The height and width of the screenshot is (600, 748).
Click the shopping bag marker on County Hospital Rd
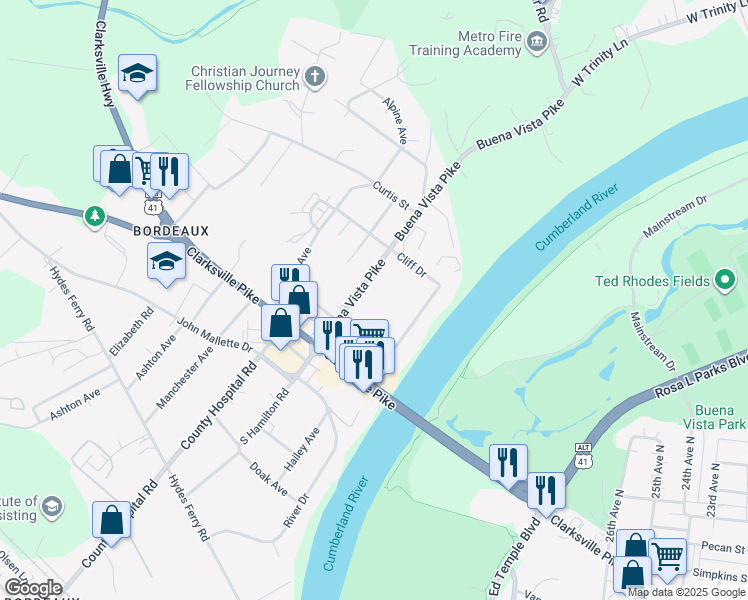[111, 522]
